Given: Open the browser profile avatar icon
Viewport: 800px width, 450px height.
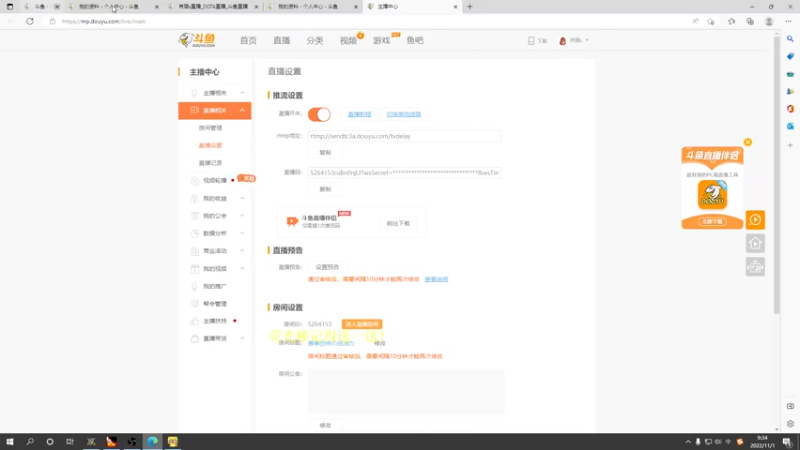Looking at the screenshot, I should [769, 21].
